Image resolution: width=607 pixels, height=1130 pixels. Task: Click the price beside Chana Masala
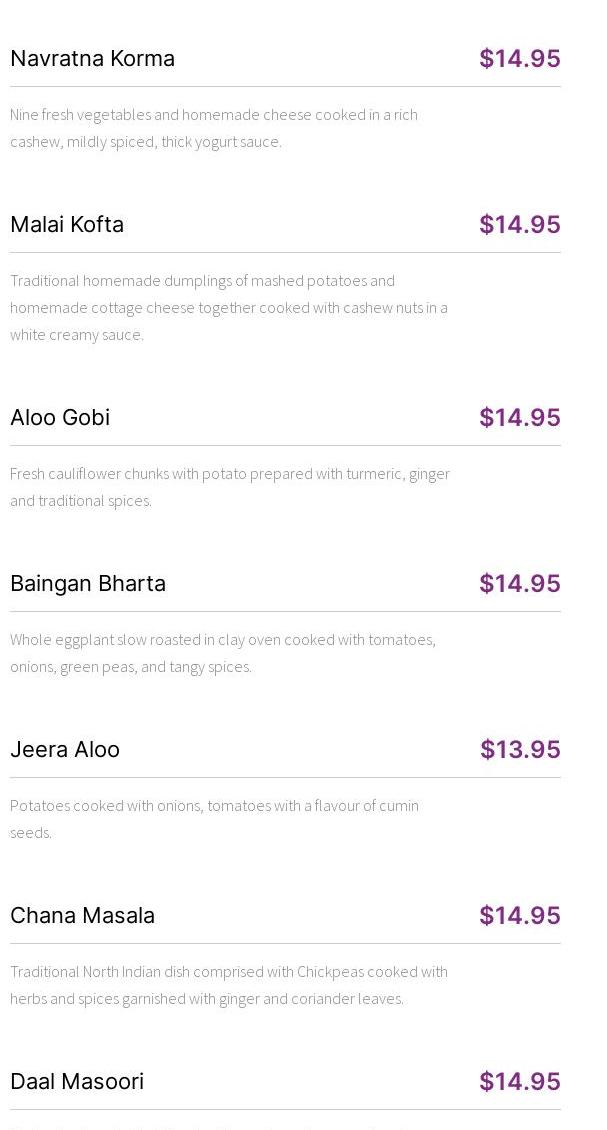(519, 915)
